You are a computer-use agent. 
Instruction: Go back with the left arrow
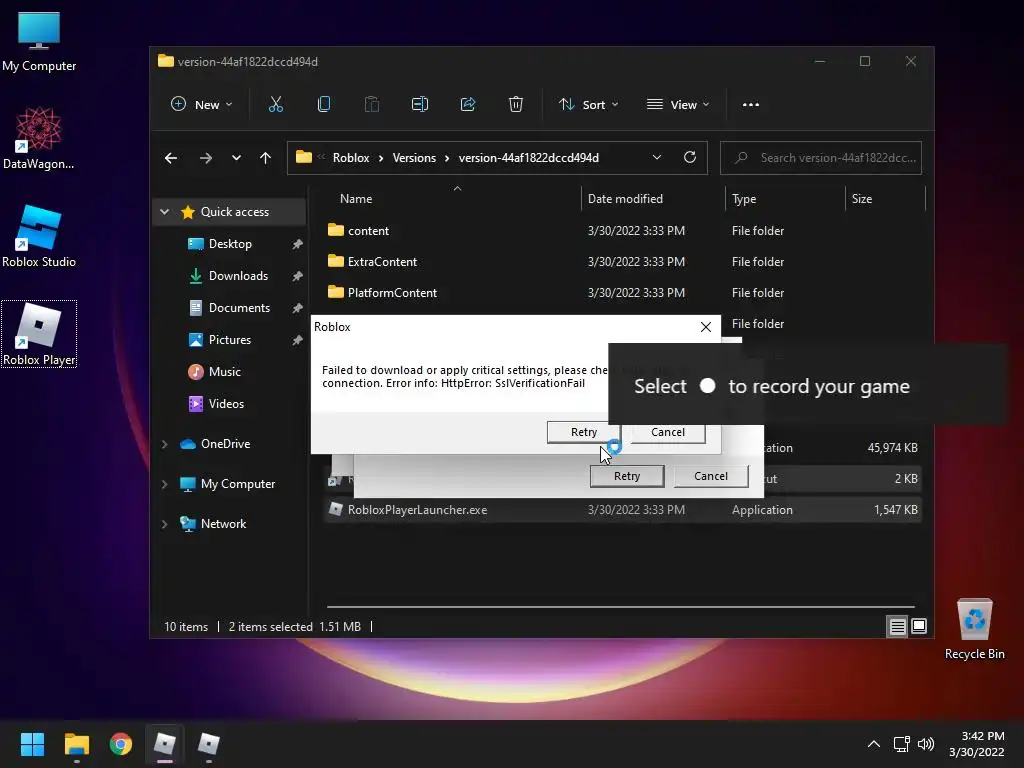point(171,158)
